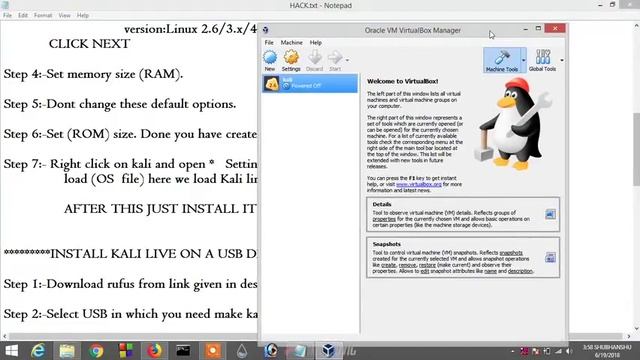This screenshot has width=640, height=360.
Task: Open the Windows Start button
Action: 11,351
